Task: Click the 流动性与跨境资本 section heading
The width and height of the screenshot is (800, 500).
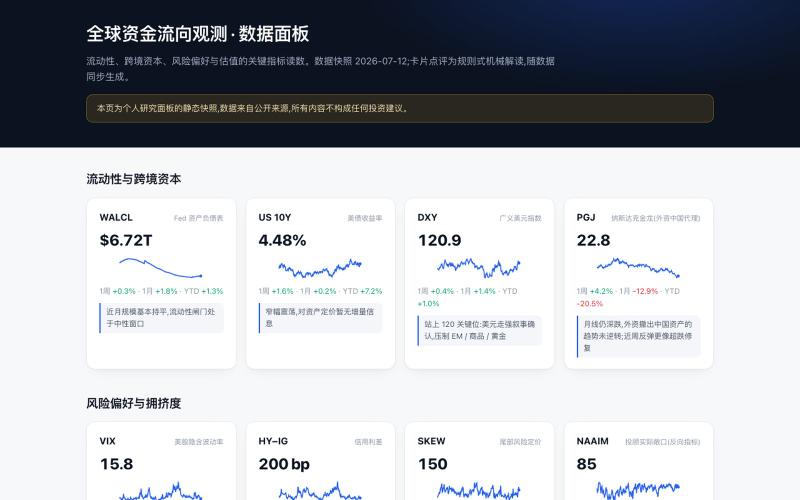Action: click(134, 179)
